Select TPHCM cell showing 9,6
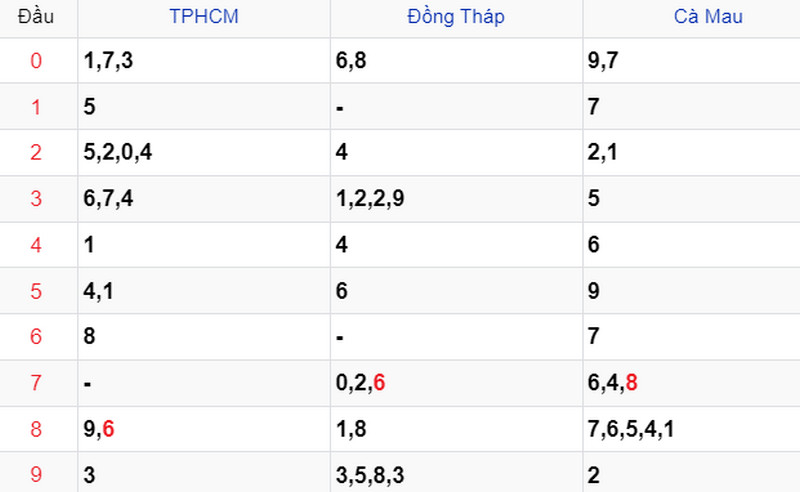 [x=204, y=429]
